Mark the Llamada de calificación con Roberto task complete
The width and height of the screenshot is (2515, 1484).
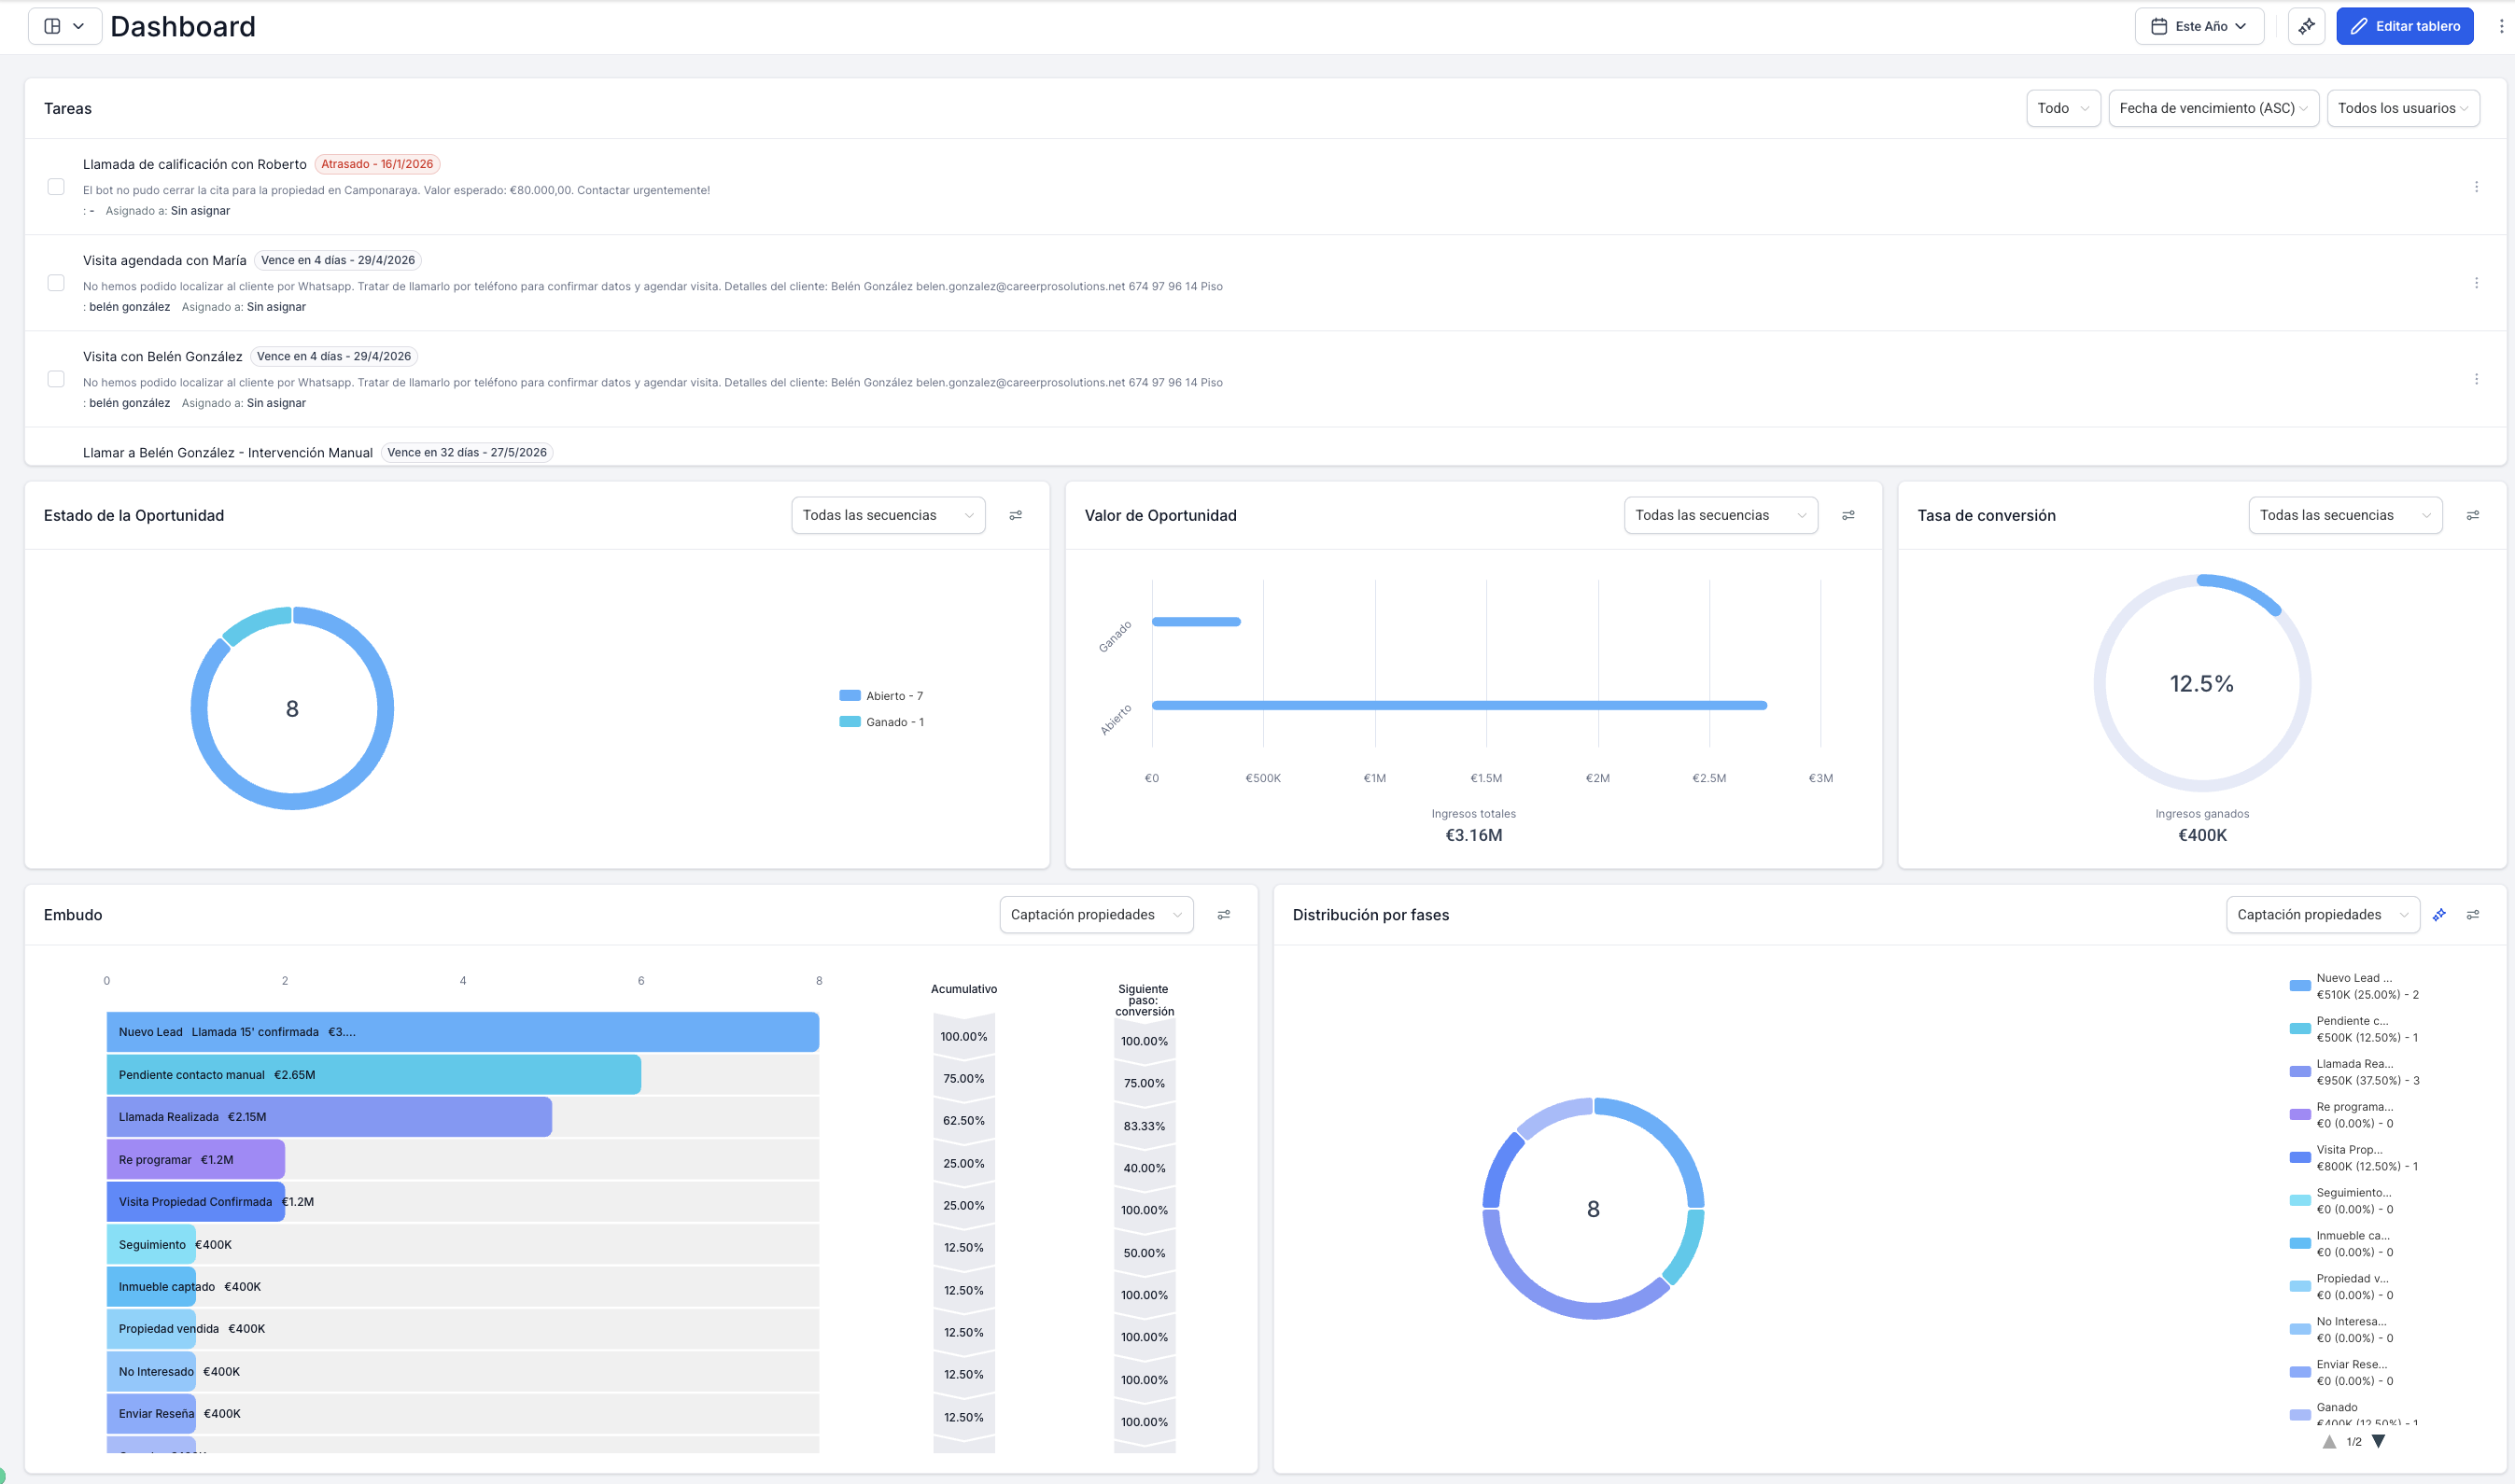(56, 185)
